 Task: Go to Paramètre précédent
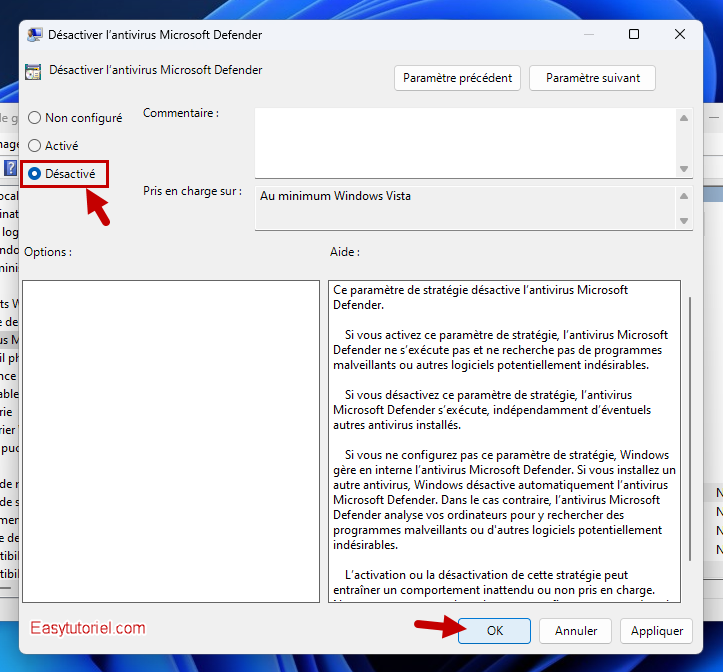(457, 78)
